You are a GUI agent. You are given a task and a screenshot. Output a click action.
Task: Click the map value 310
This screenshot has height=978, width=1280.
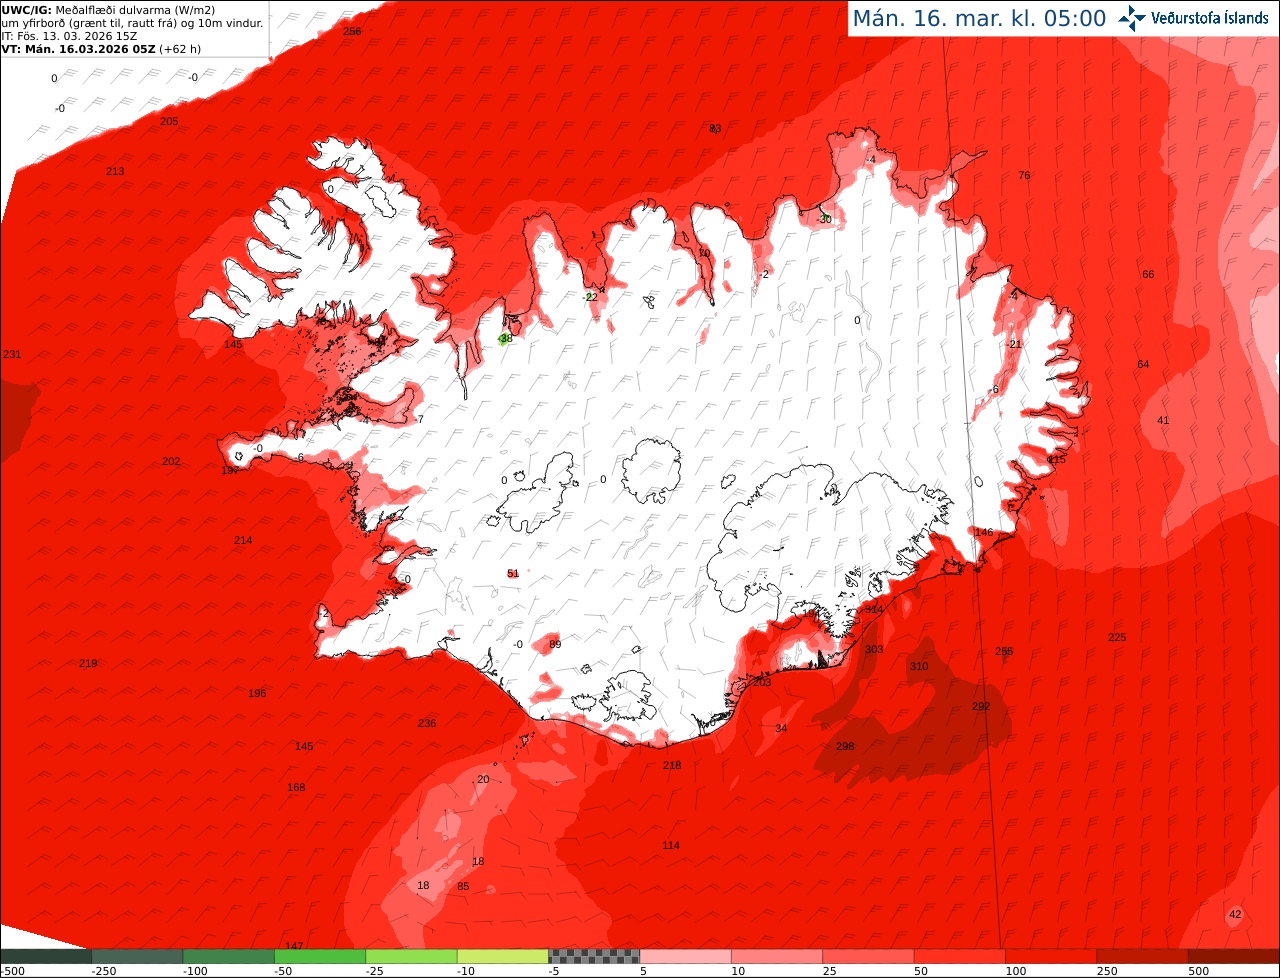[919, 666]
